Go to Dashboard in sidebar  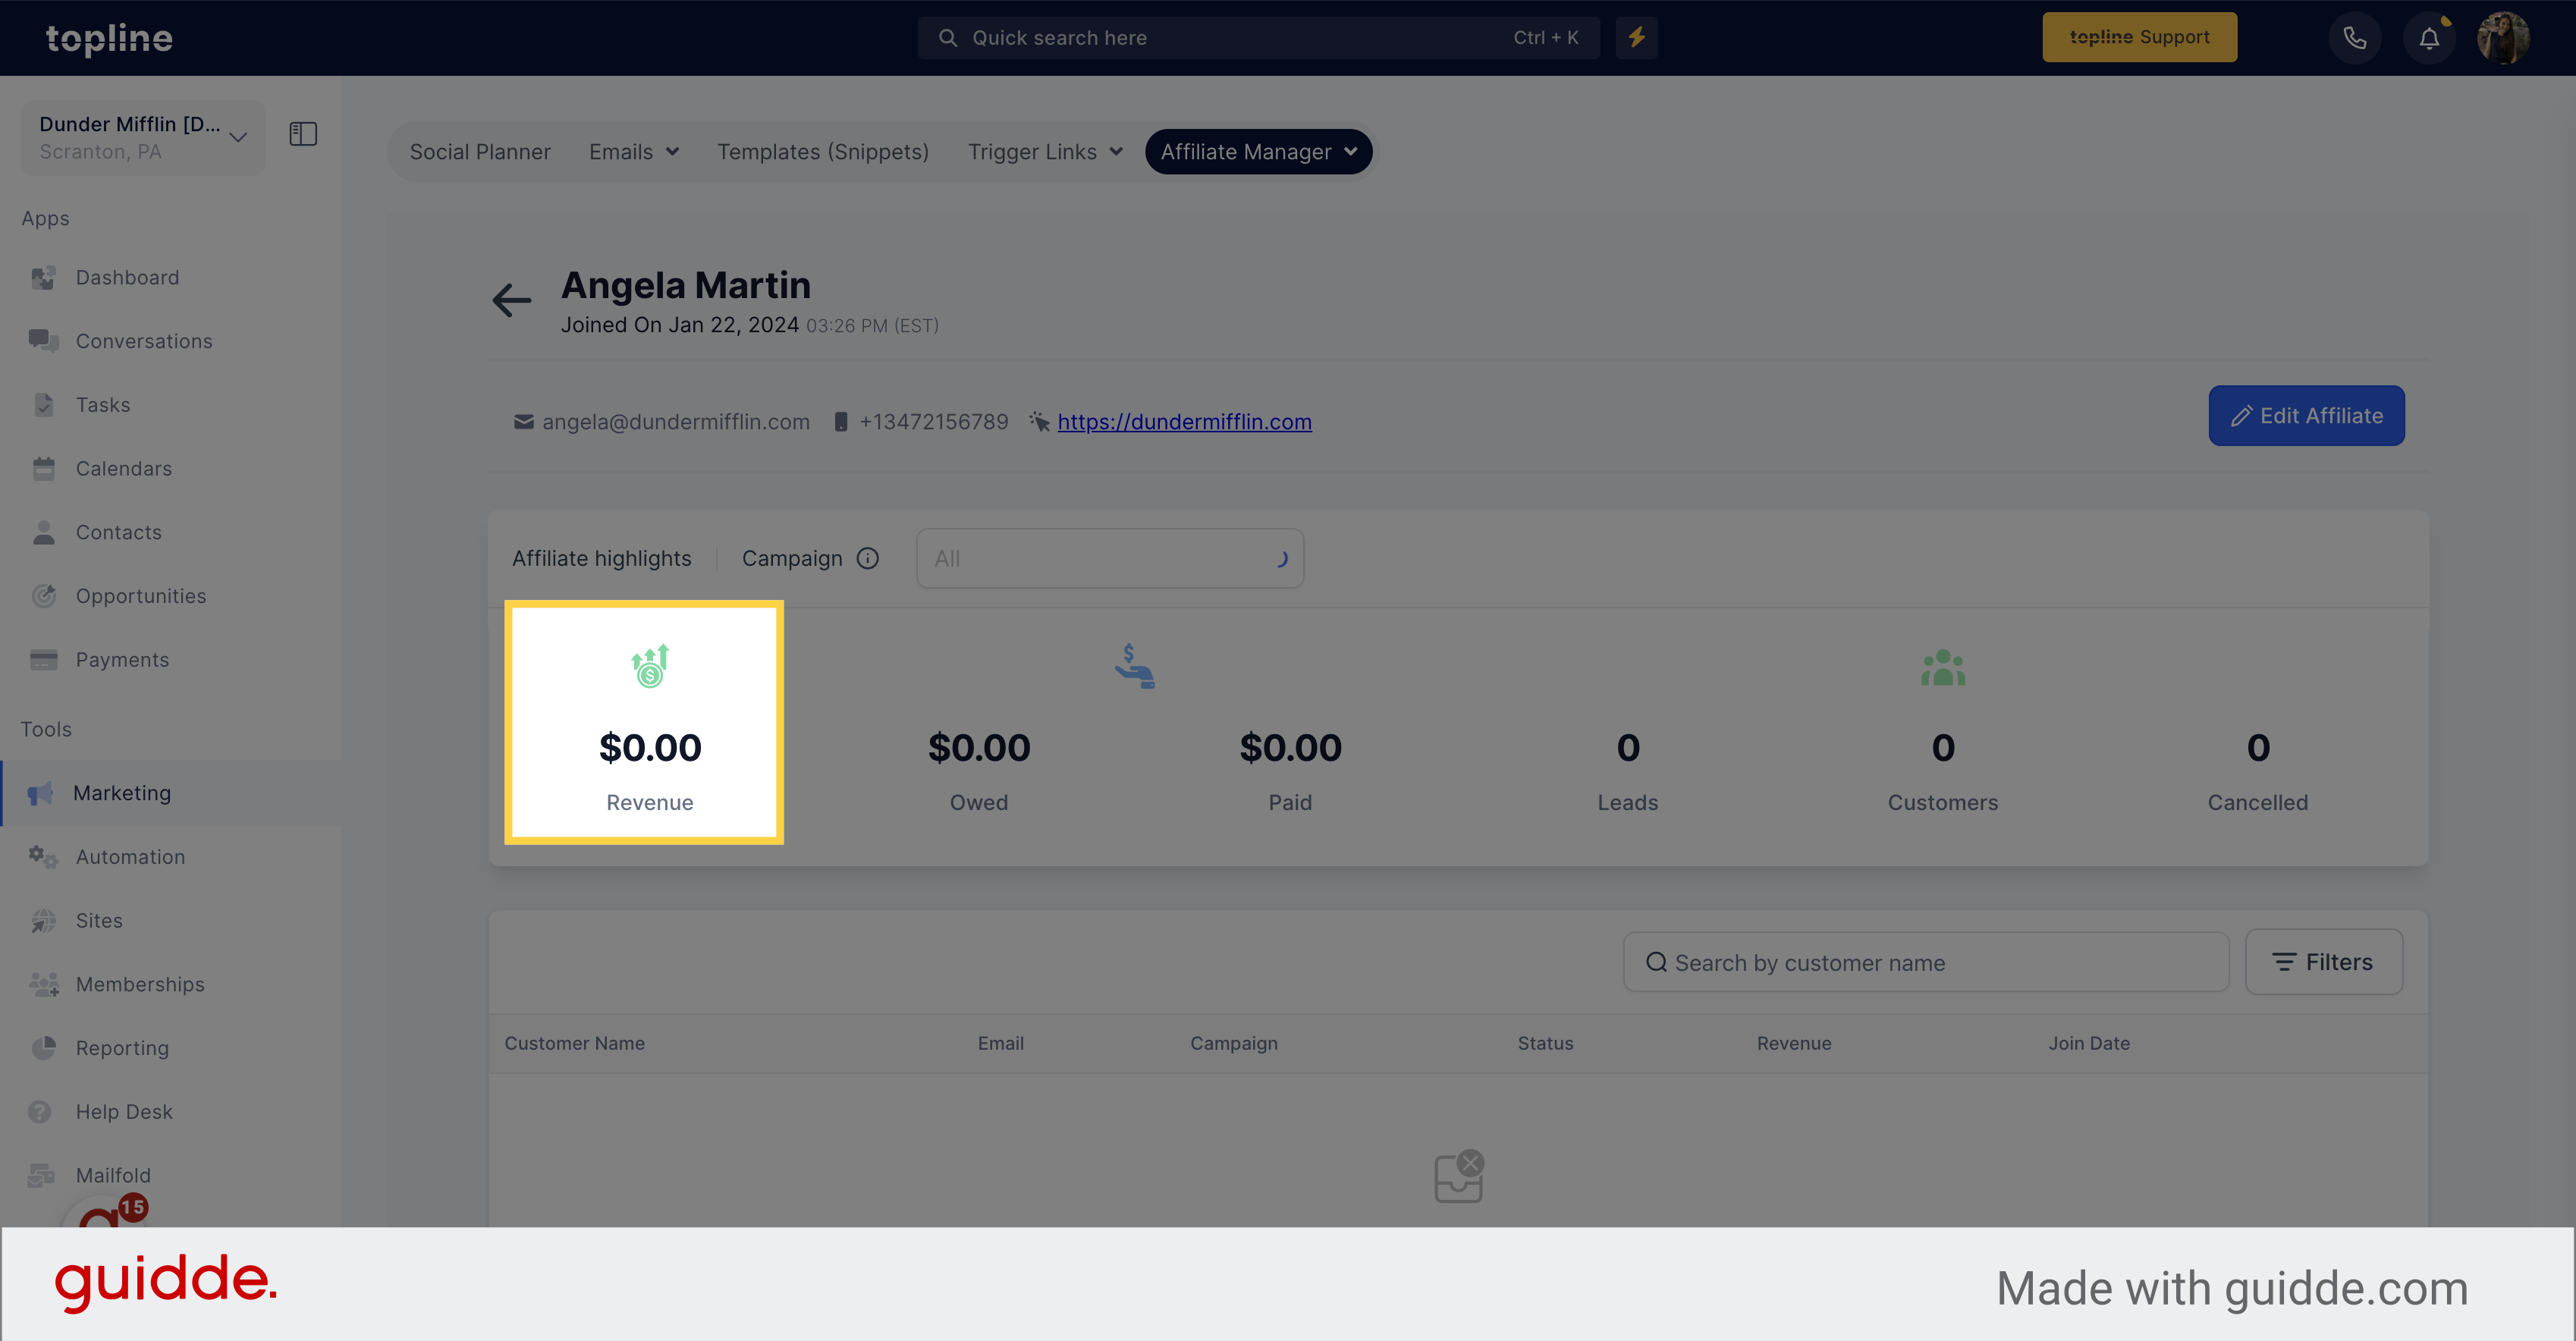127,278
